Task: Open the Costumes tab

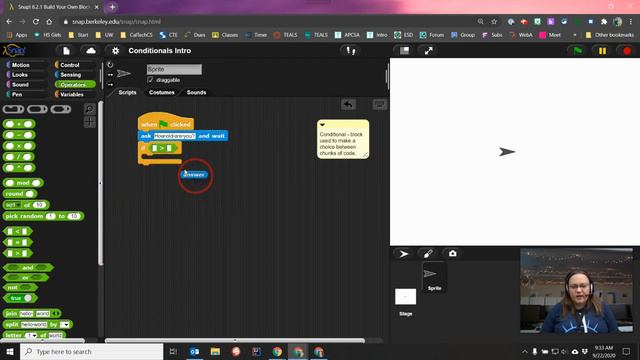Action: (x=162, y=93)
